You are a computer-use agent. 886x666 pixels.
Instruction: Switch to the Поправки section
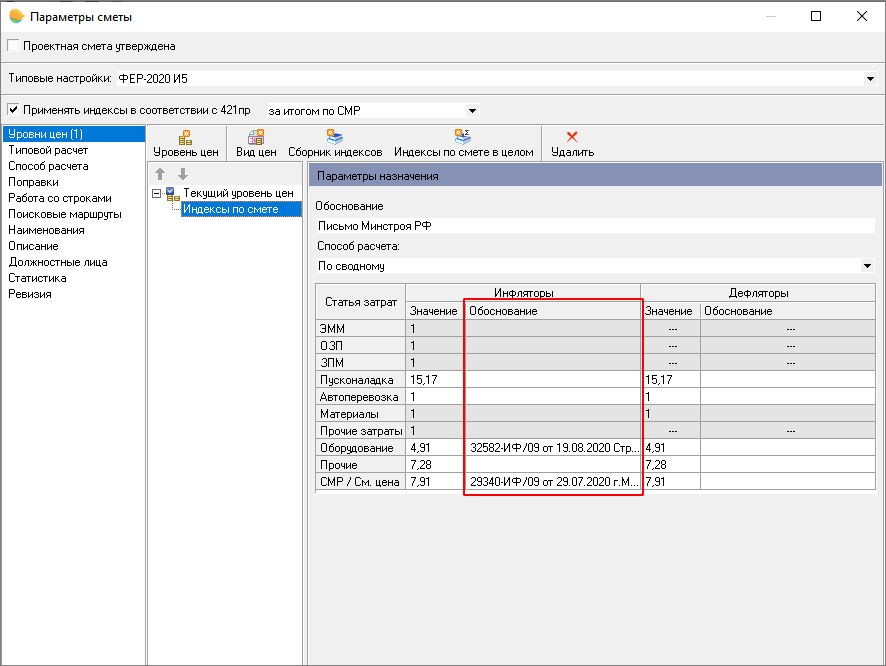click(33, 182)
